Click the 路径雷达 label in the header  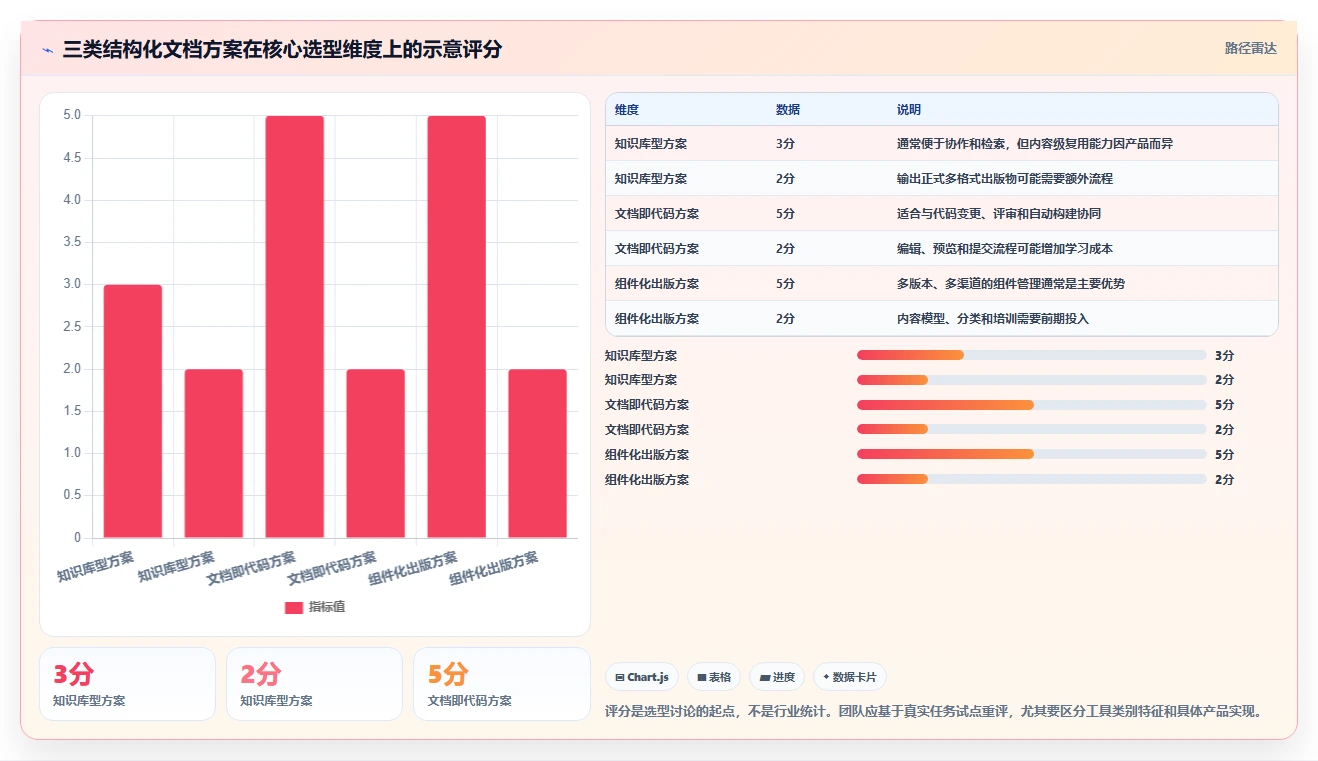(x=1251, y=48)
